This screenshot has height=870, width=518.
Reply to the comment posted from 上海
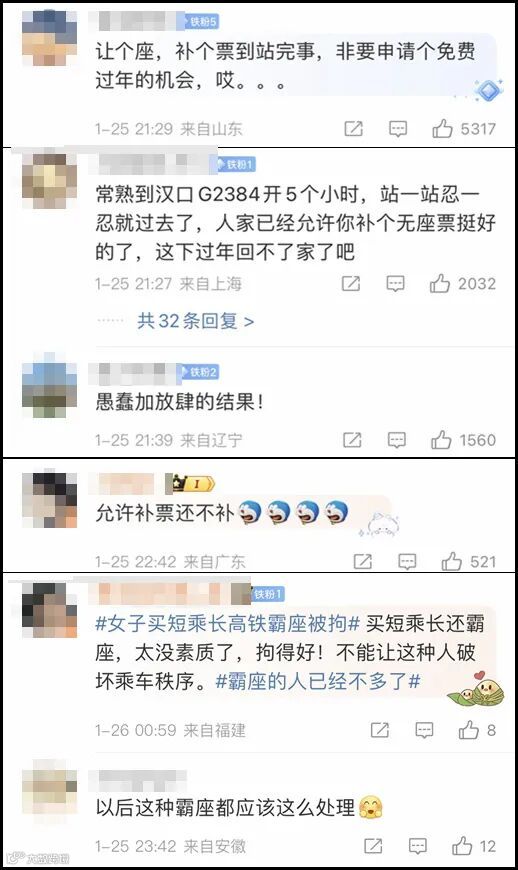(395, 284)
